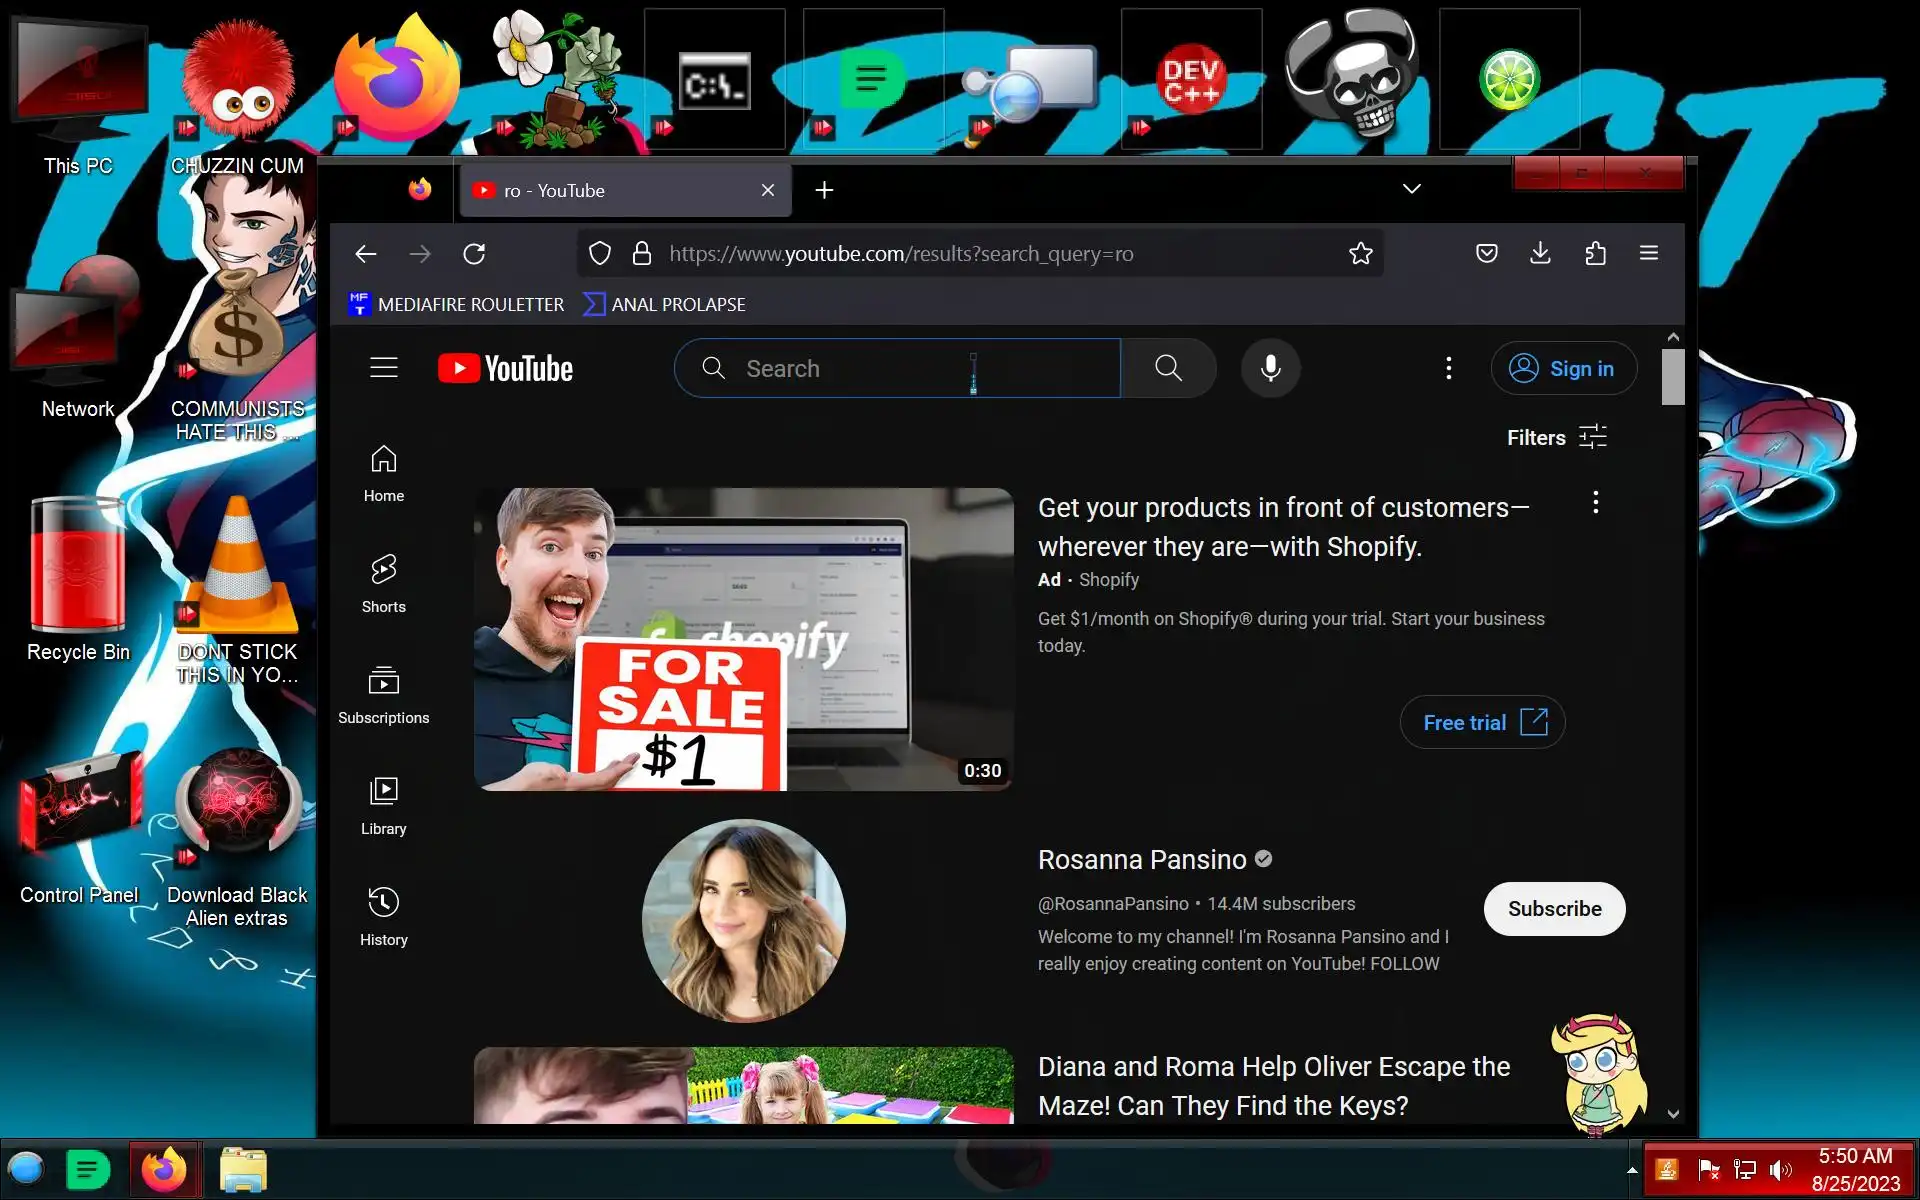Open YouTube settings three-dot menu
The width and height of the screenshot is (1920, 1200).
(x=1448, y=368)
